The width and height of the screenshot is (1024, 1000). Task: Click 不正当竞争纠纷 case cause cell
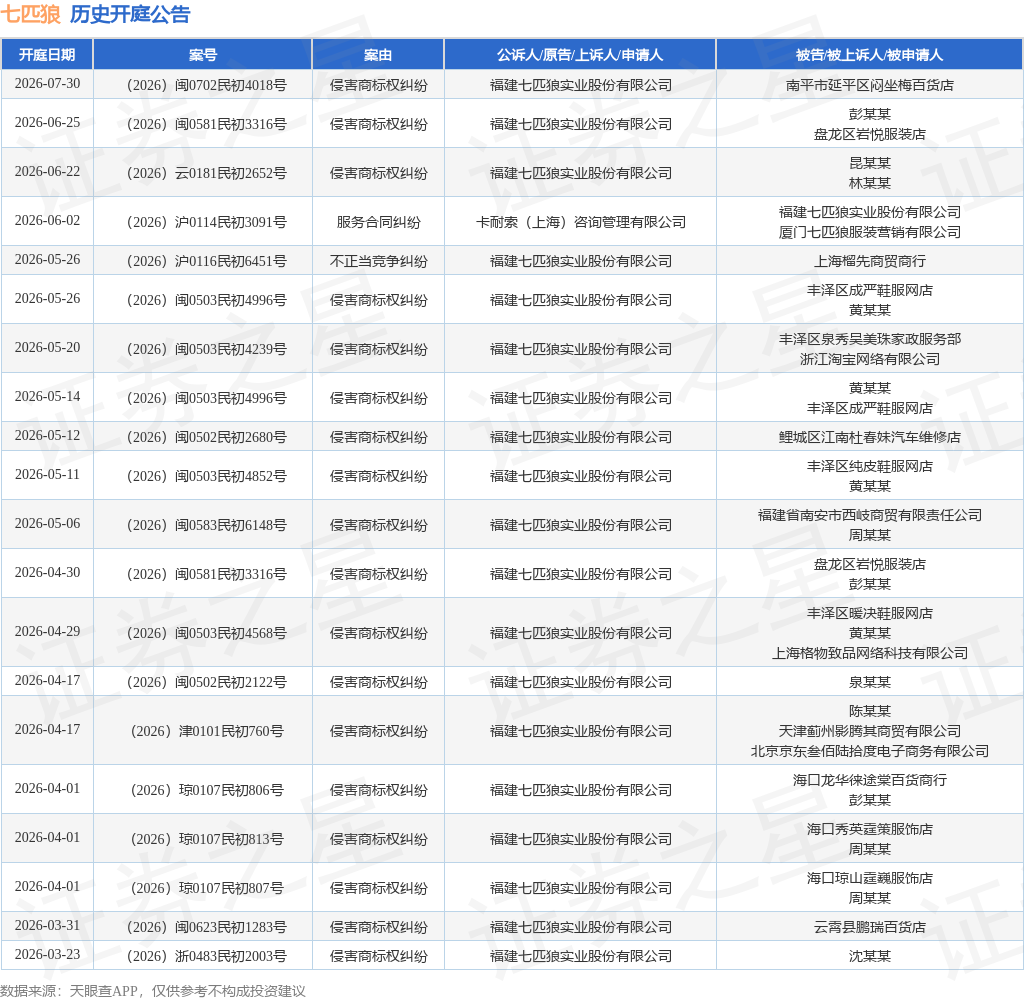(x=378, y=261)
